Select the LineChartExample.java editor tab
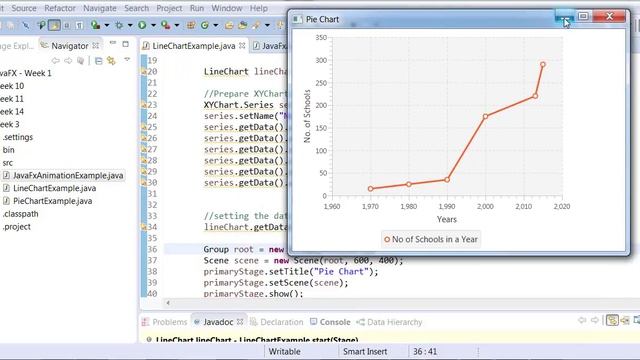 193,46
